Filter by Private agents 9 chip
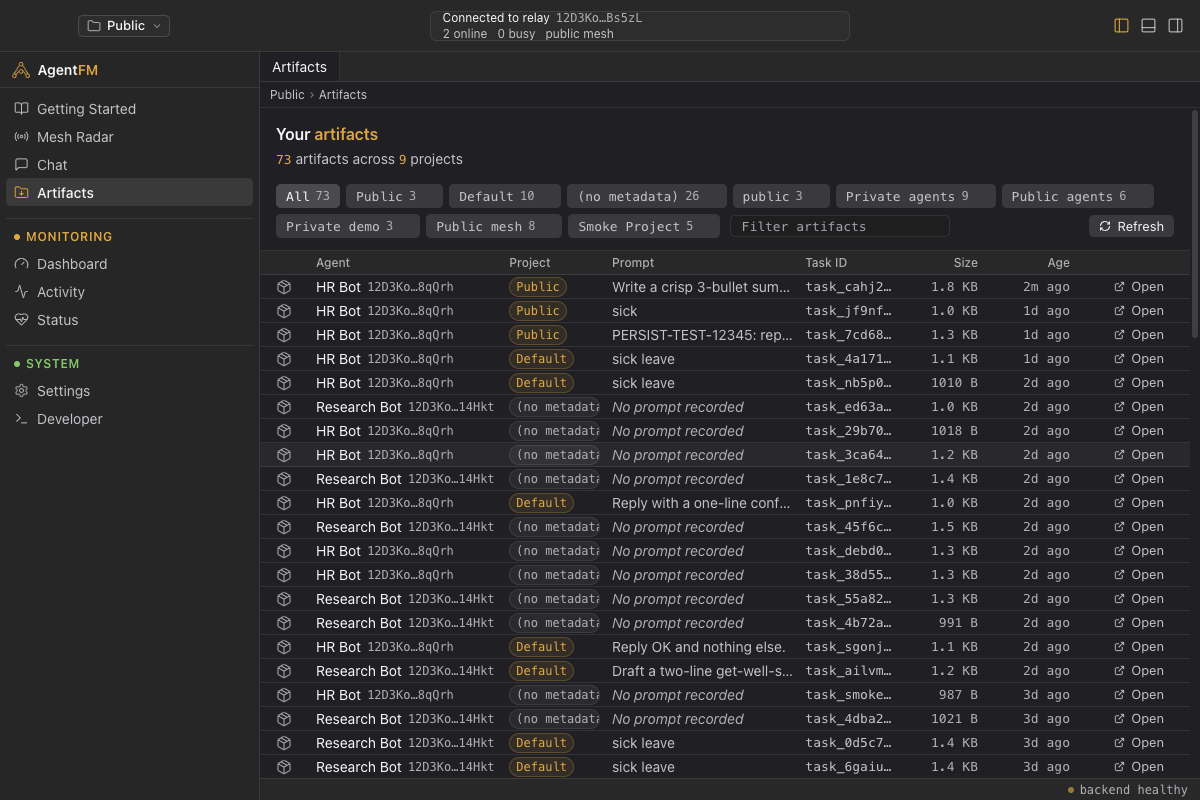The width and height of the screenshot is (1200, 800). [915, 196]
